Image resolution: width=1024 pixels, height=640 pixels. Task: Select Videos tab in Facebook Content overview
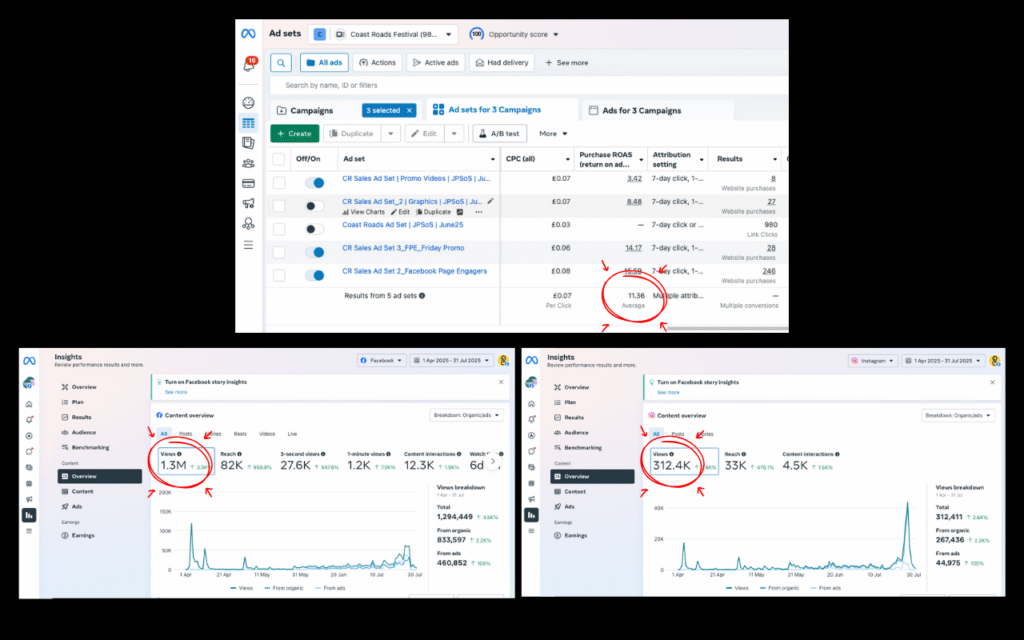267,434
